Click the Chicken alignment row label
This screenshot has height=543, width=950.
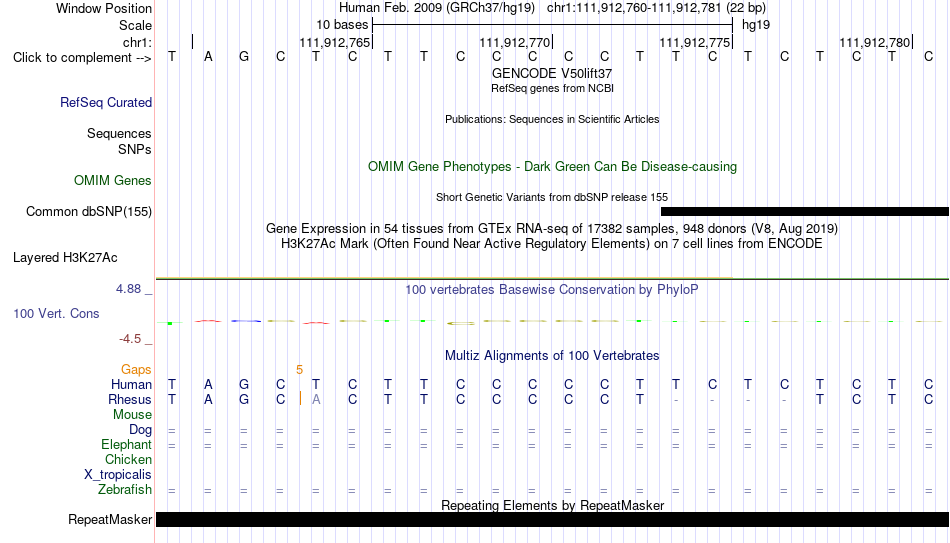(128, 460)
